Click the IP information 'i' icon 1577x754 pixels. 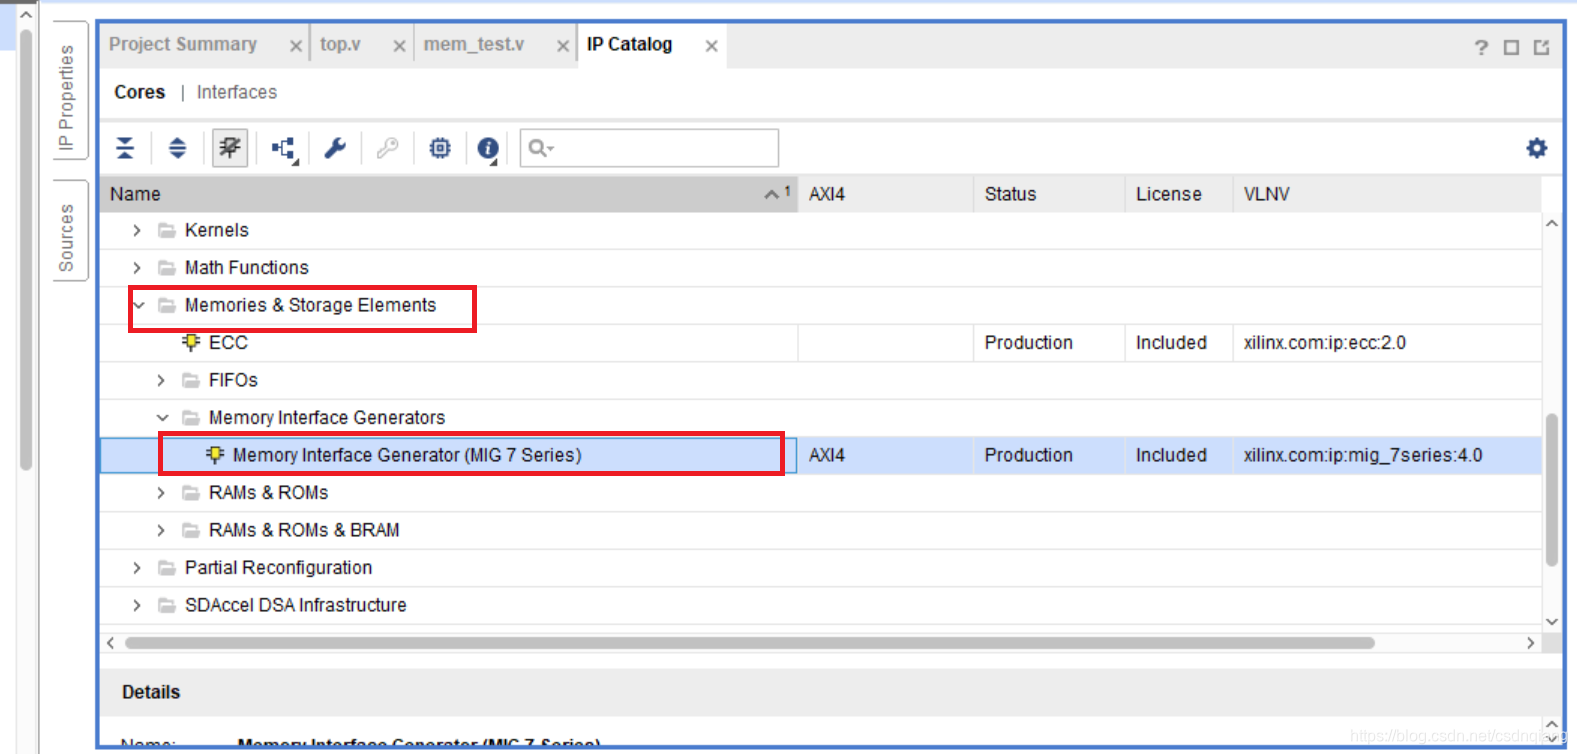(488, 149)
